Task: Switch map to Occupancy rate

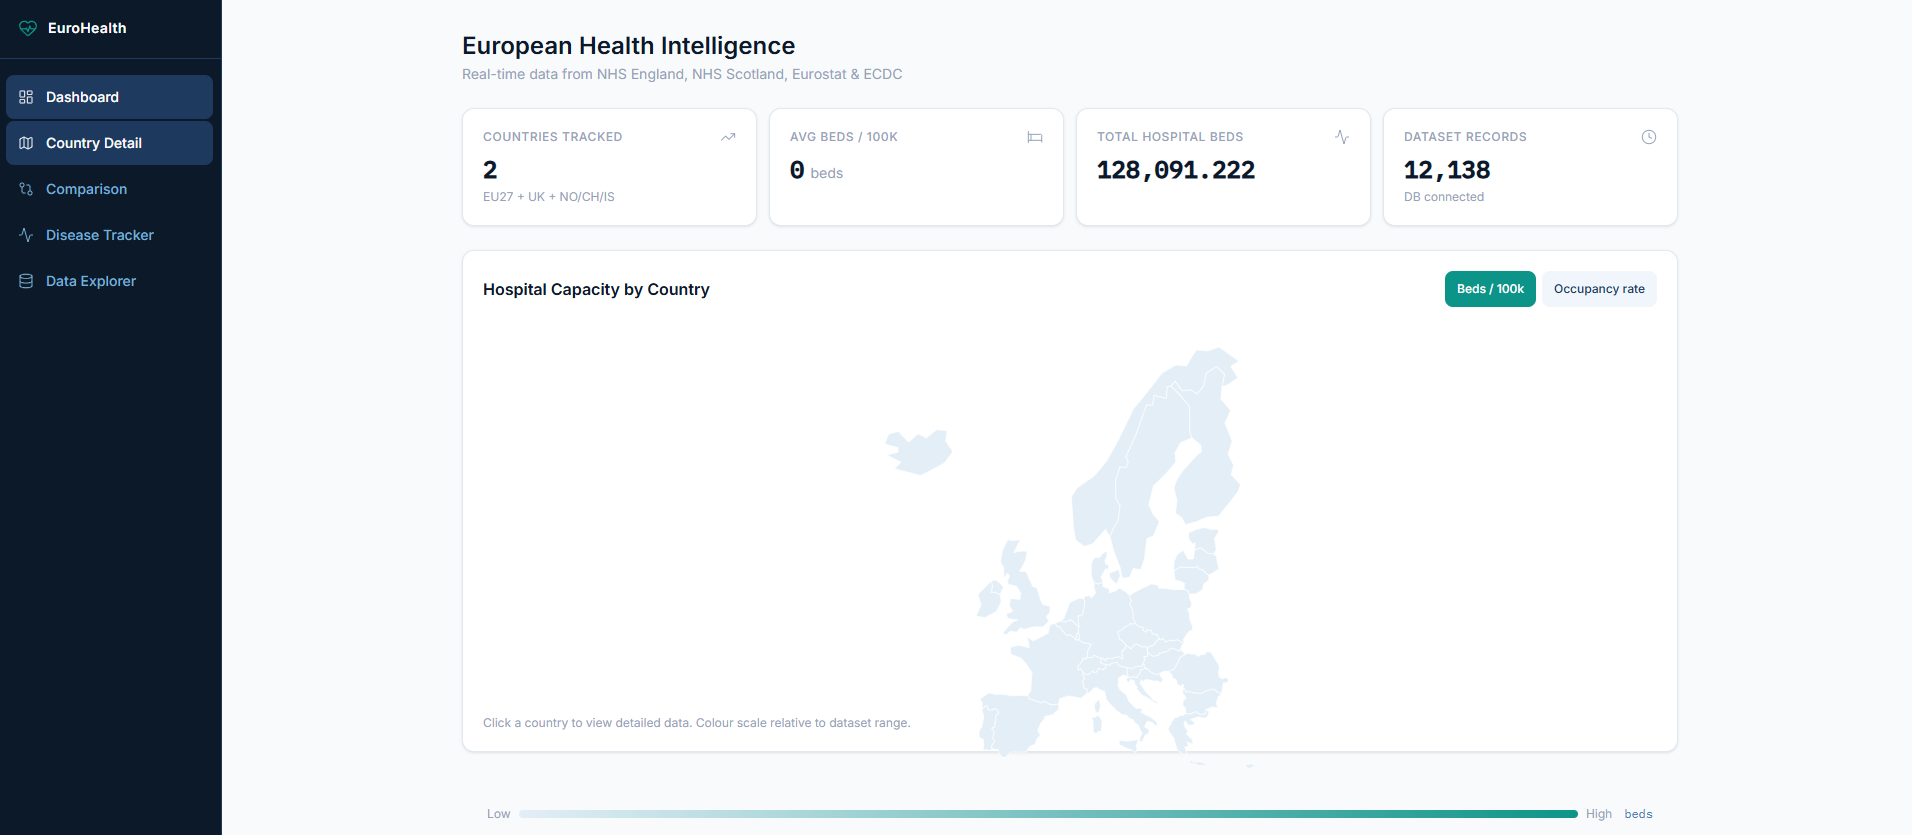Action: click(x=1599, y=289)
